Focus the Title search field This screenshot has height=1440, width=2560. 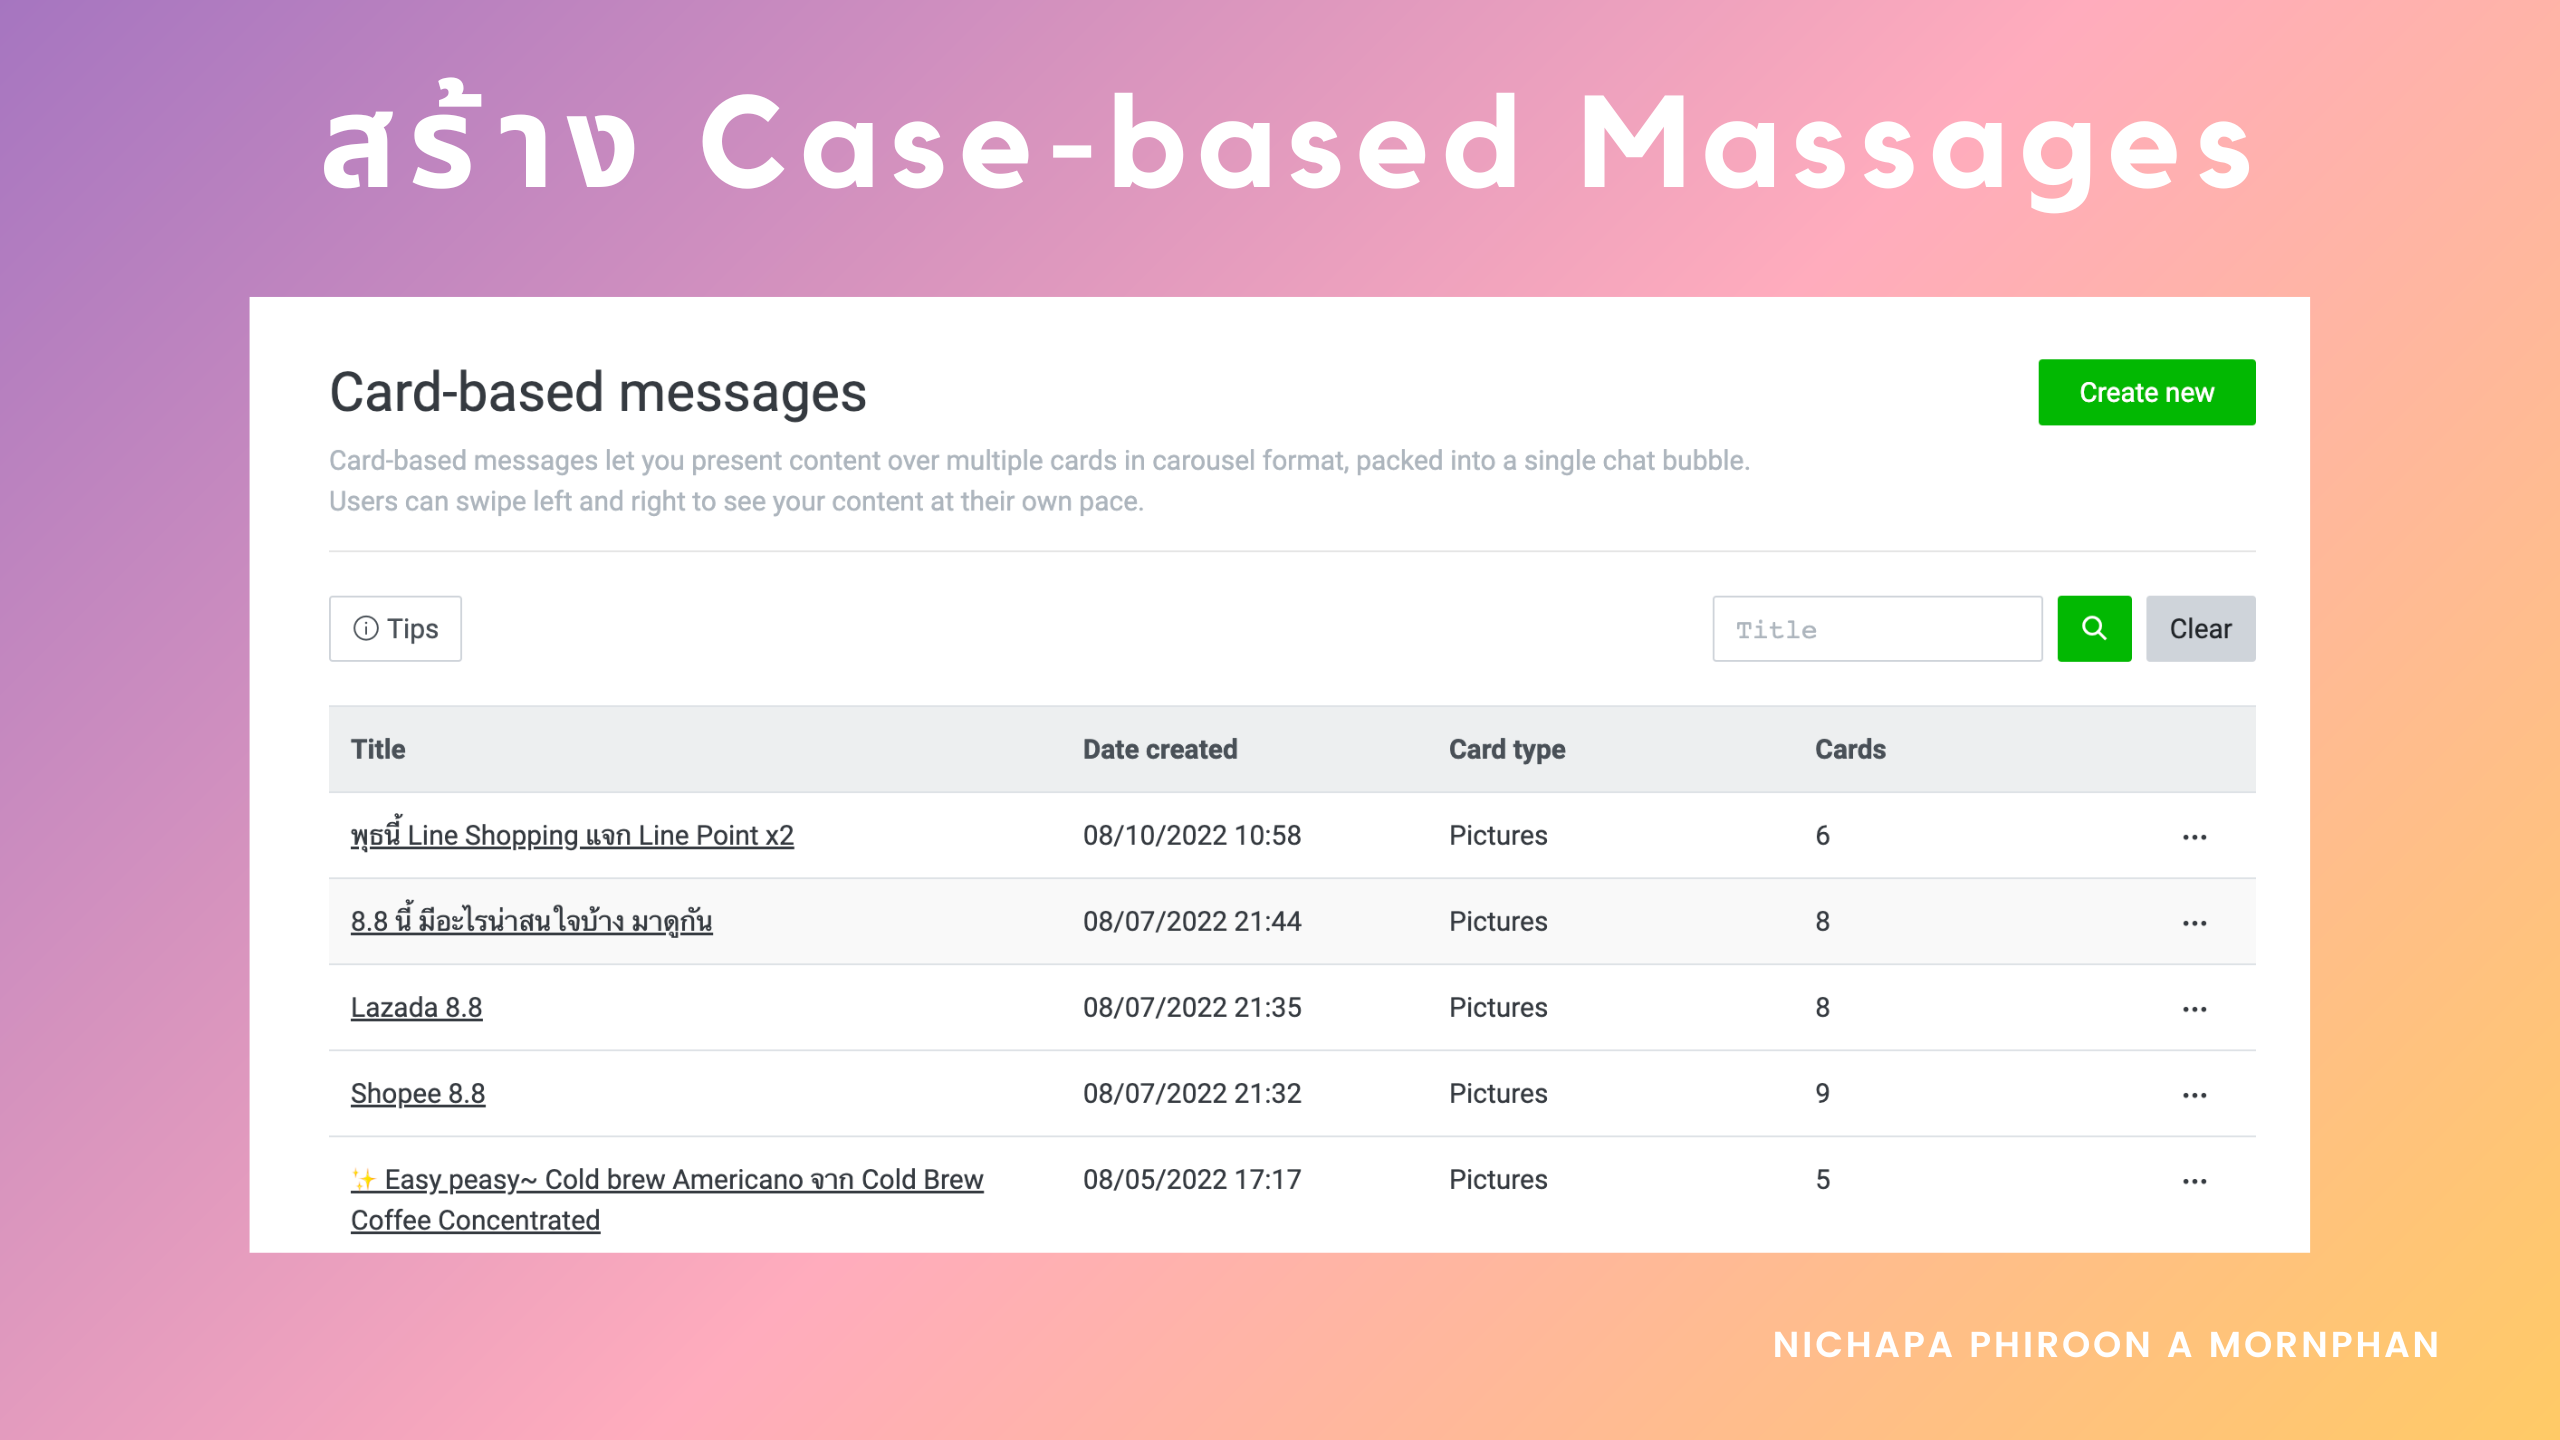1877,628
